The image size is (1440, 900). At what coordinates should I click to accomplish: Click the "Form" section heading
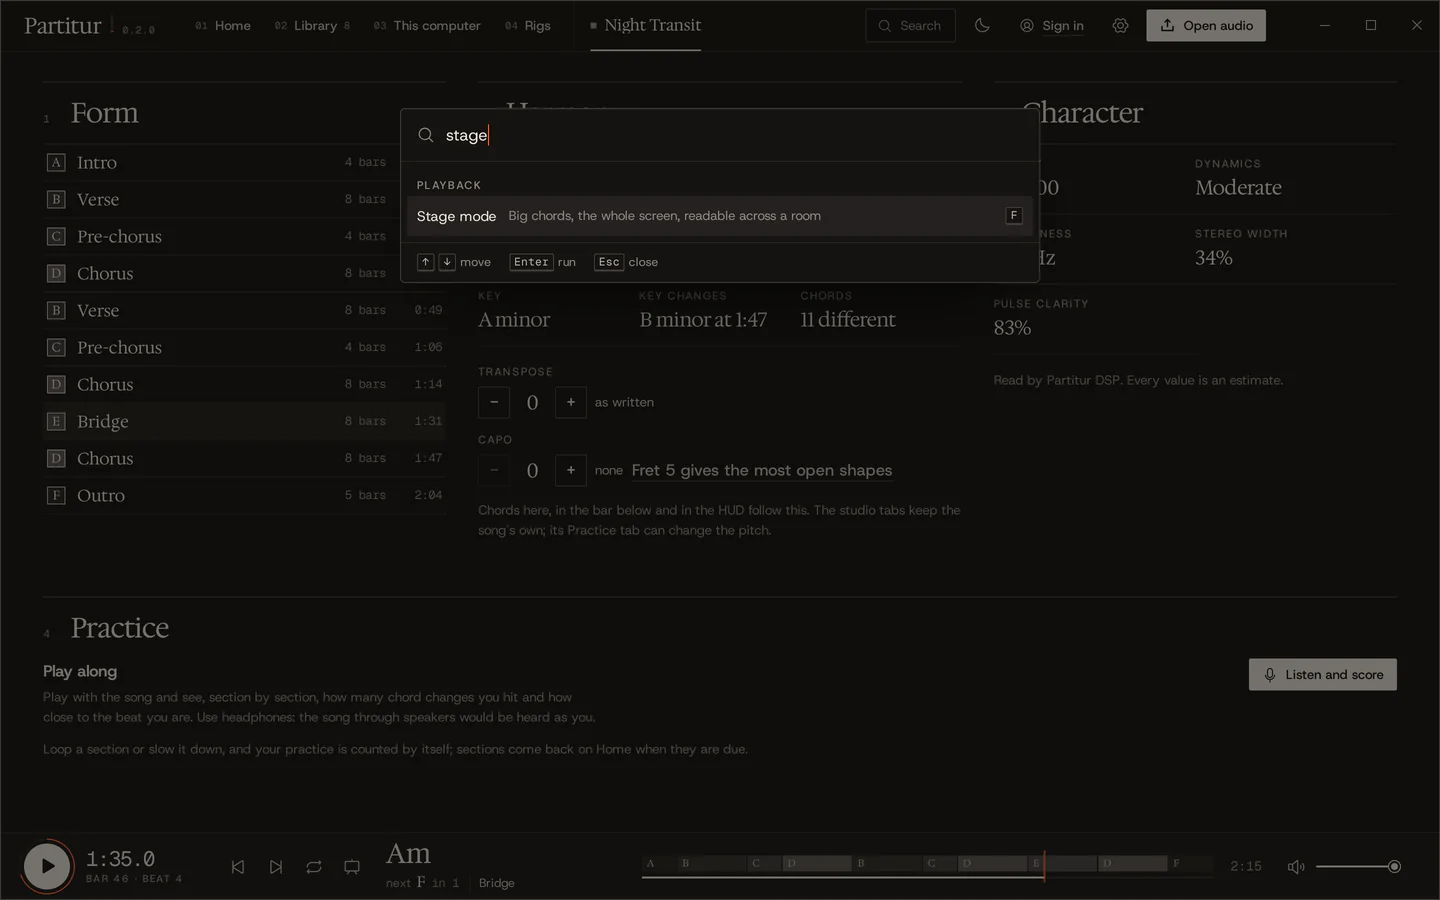[105, 113]
